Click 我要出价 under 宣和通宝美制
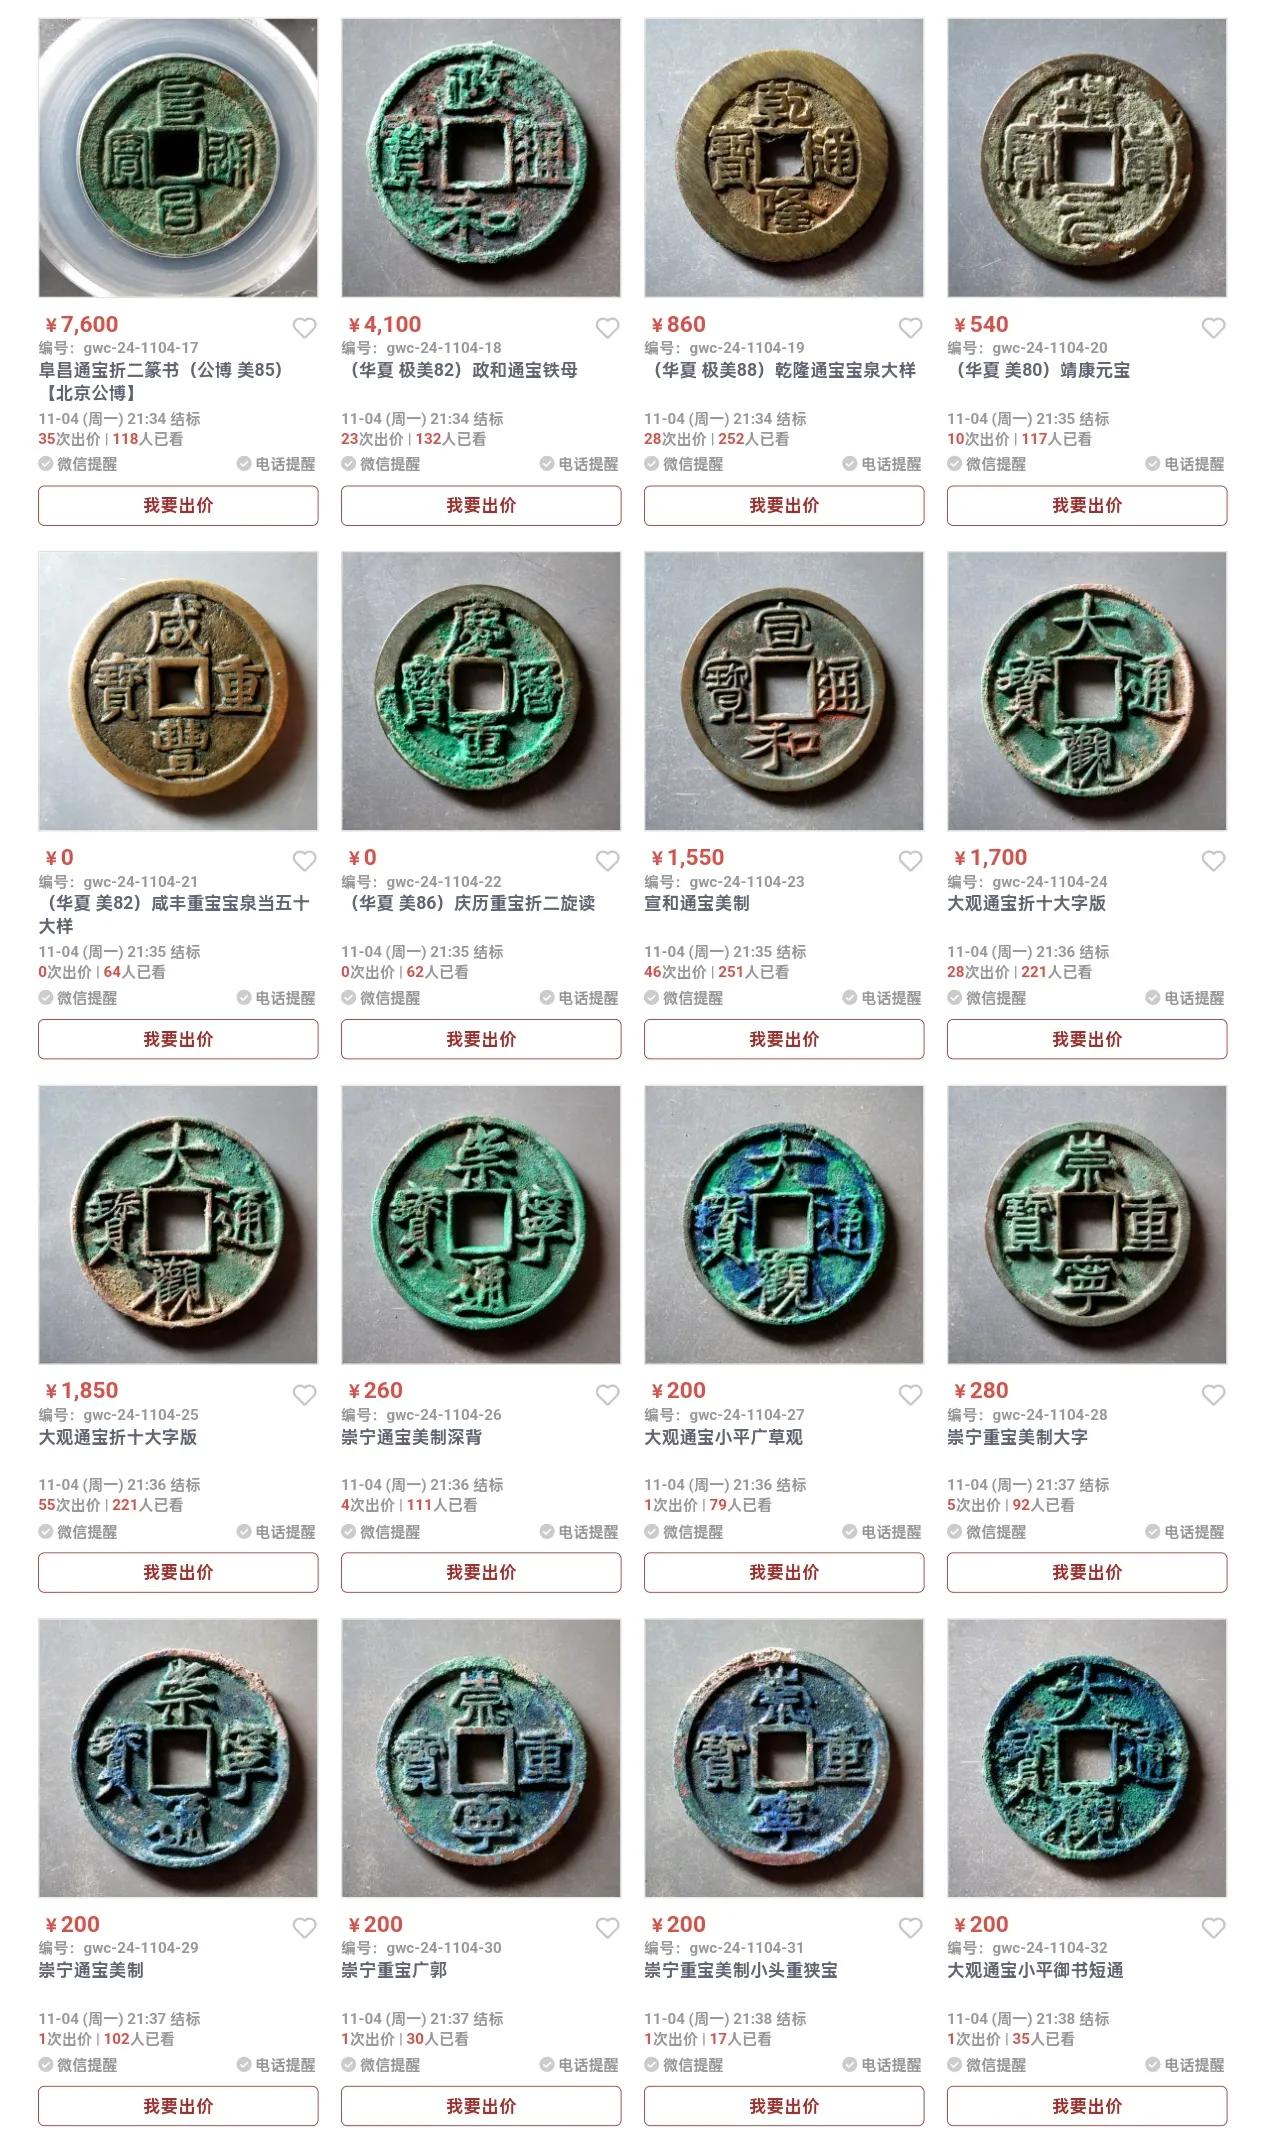Image resolution: width=1263 pixels, height=2135 pixels. tap(784, 1039)
